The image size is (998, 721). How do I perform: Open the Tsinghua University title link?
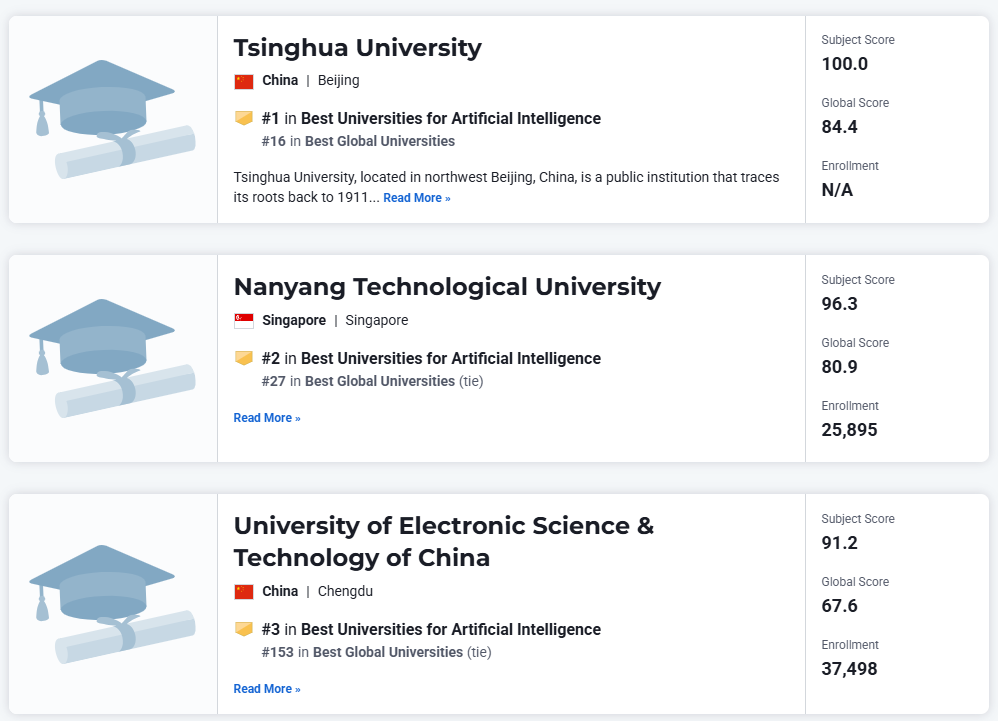coord(358,48)
